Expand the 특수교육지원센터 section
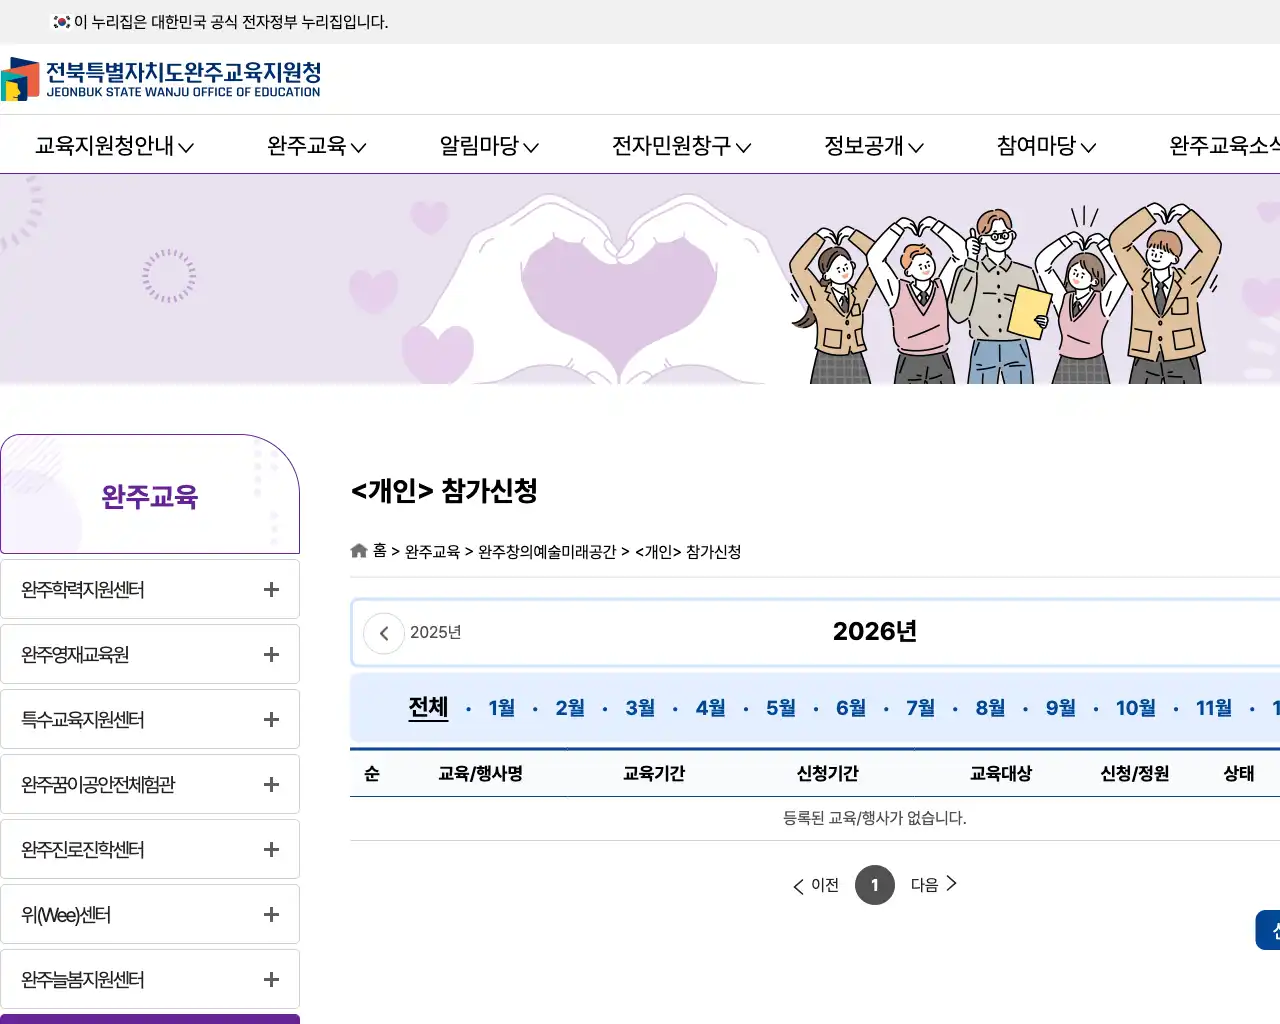This screenshot has height=1024, width=1280. [x=270, y=719]
